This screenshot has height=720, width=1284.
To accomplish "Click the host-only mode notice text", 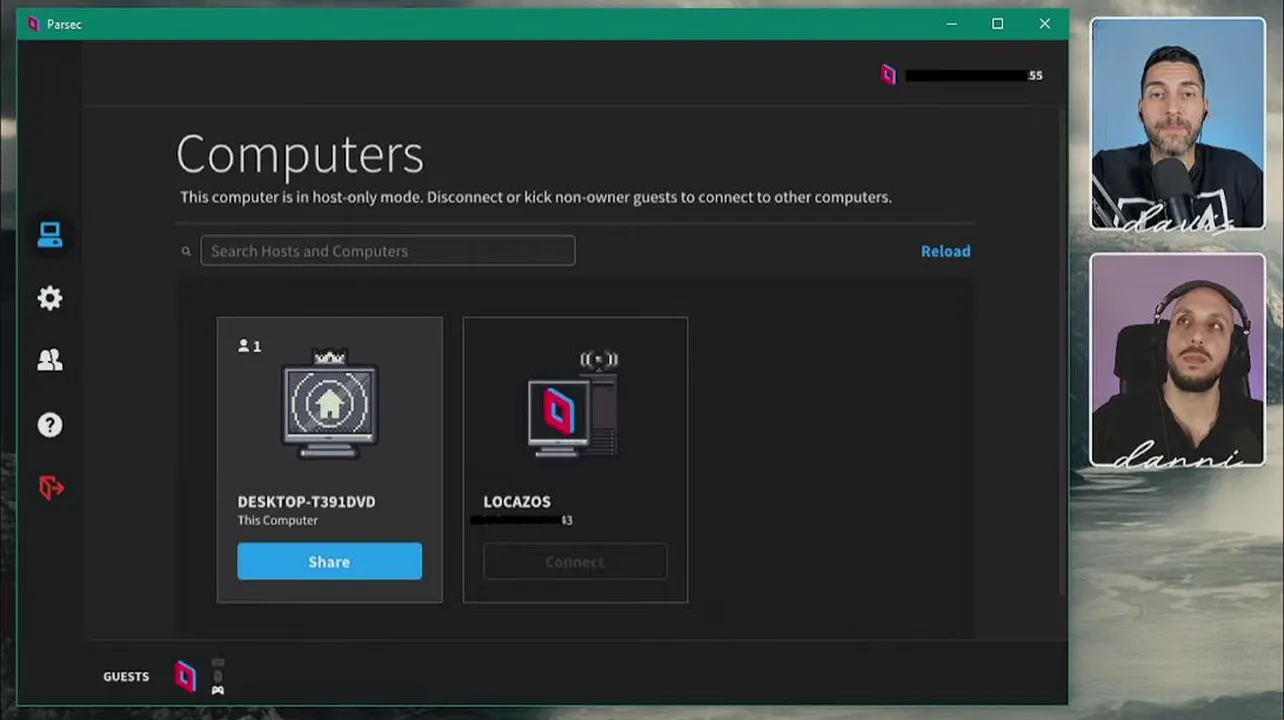I will [x=536, y=197].
